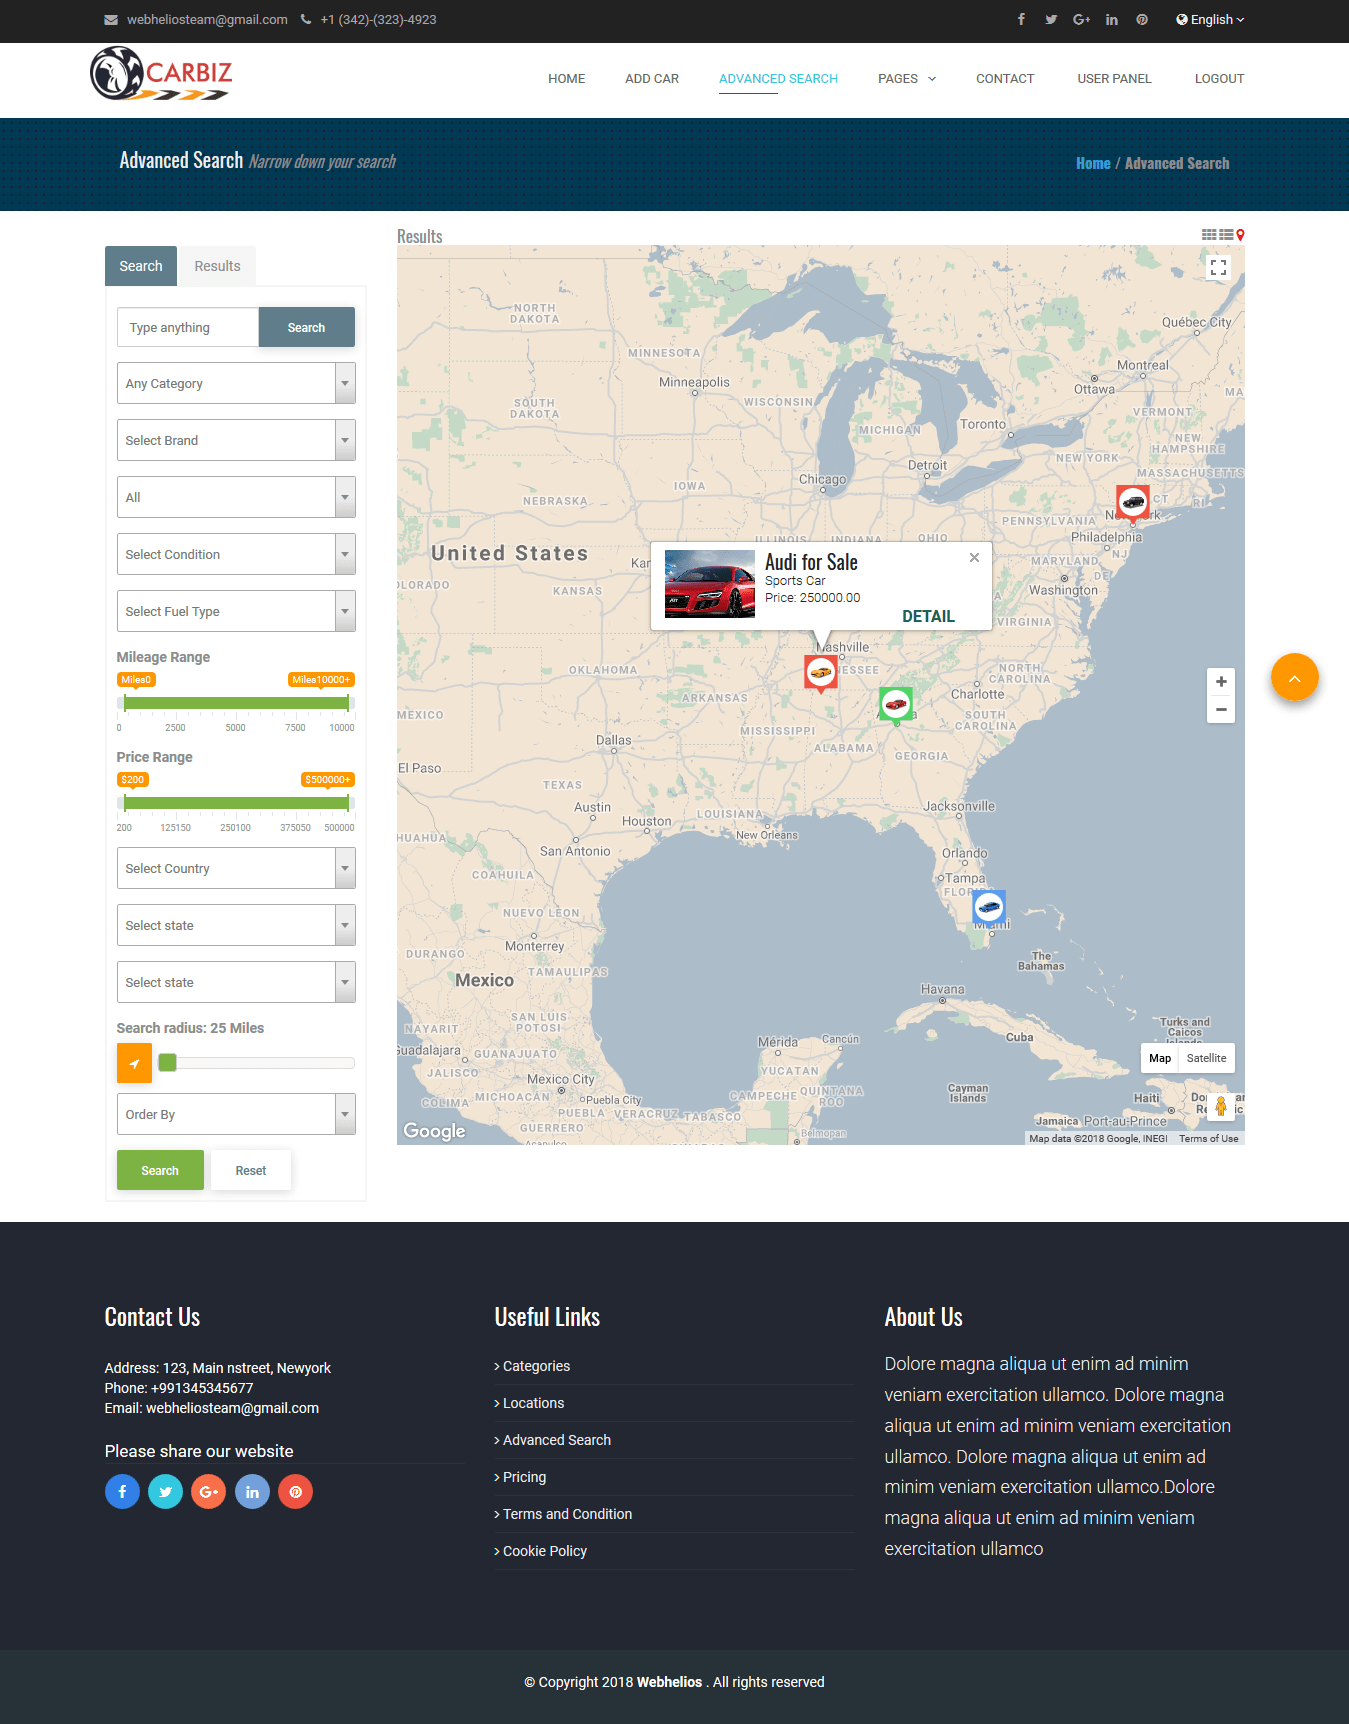Open the English language selector
1349x1724 pixels.
[1210, 19]
